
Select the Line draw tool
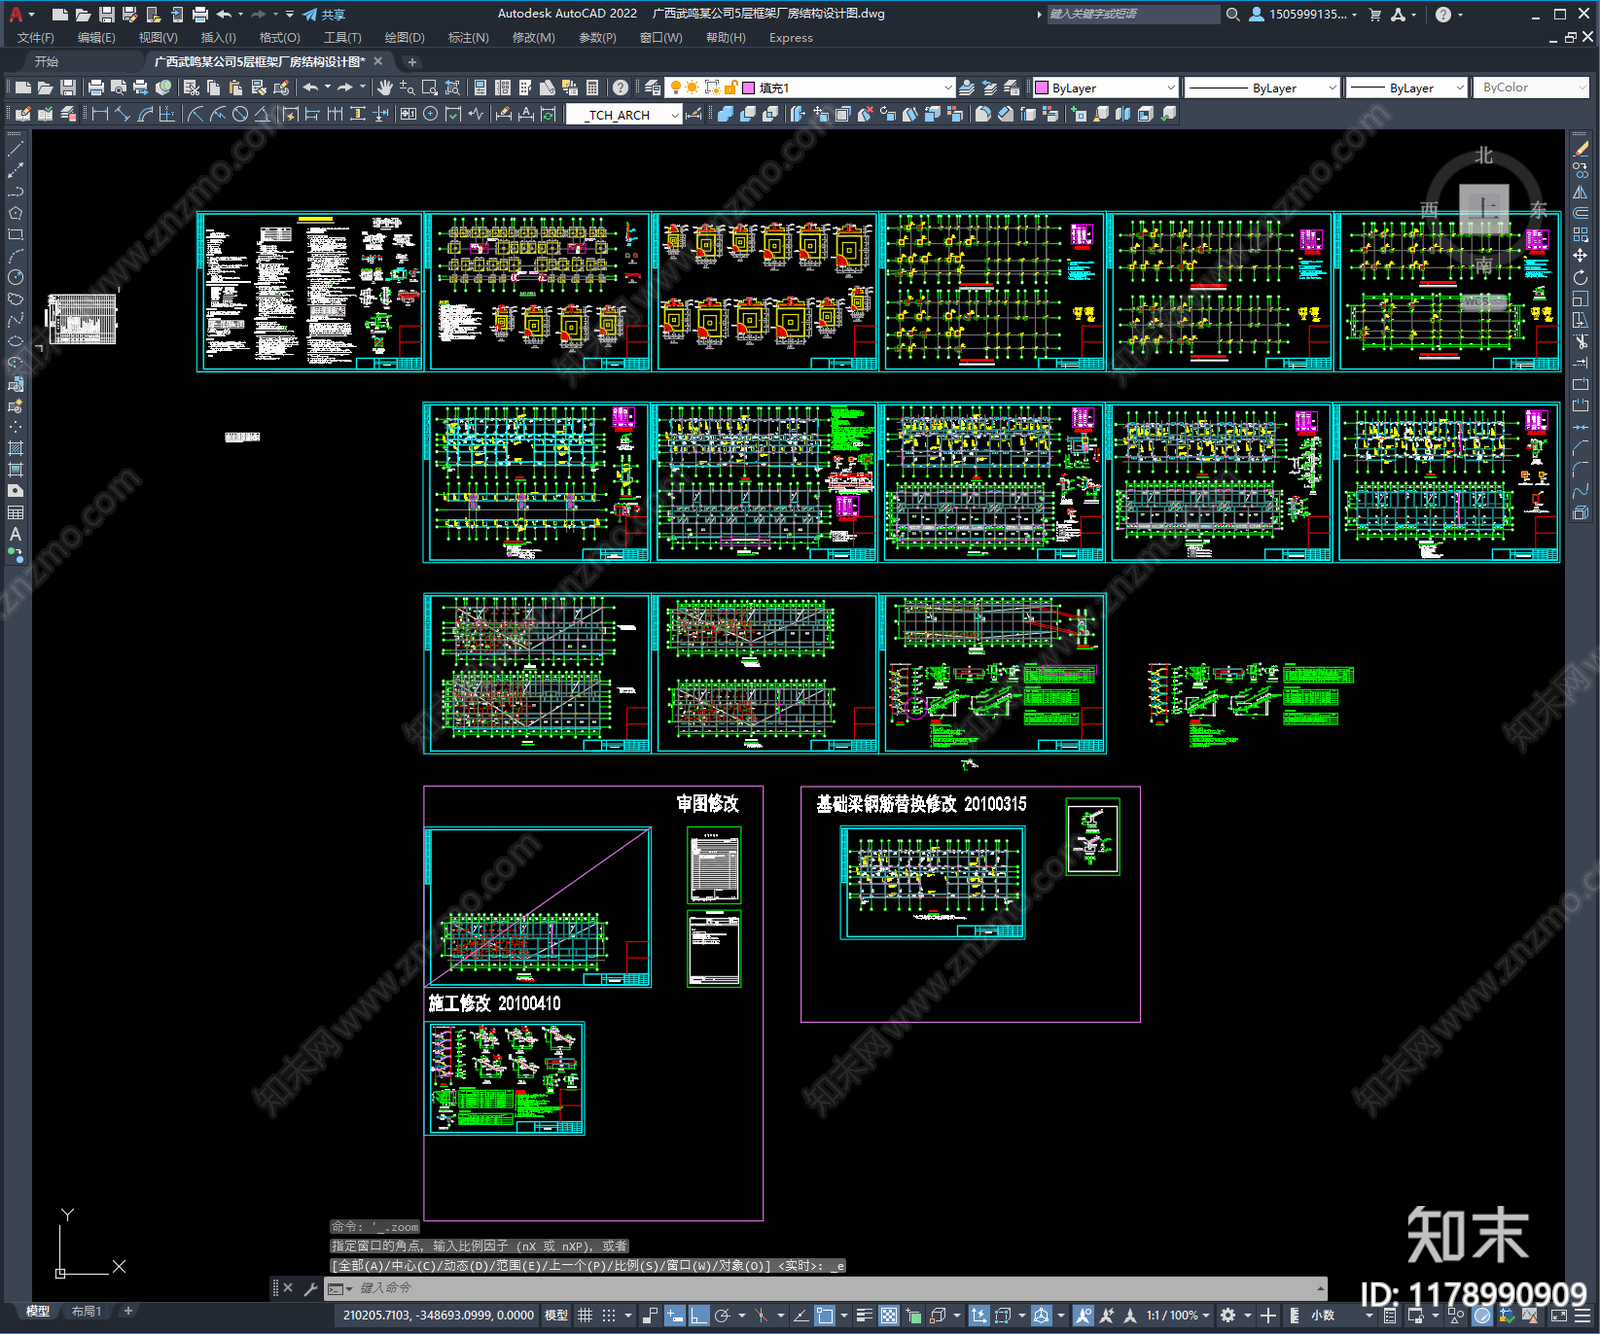[x=15, y=148]
